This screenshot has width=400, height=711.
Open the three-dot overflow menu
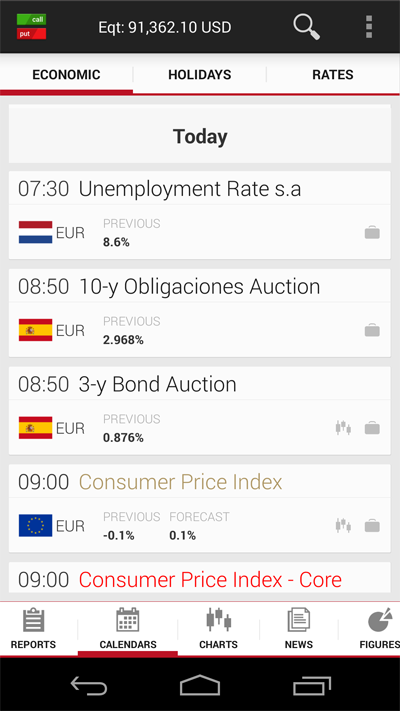click(x=369, y=27)
